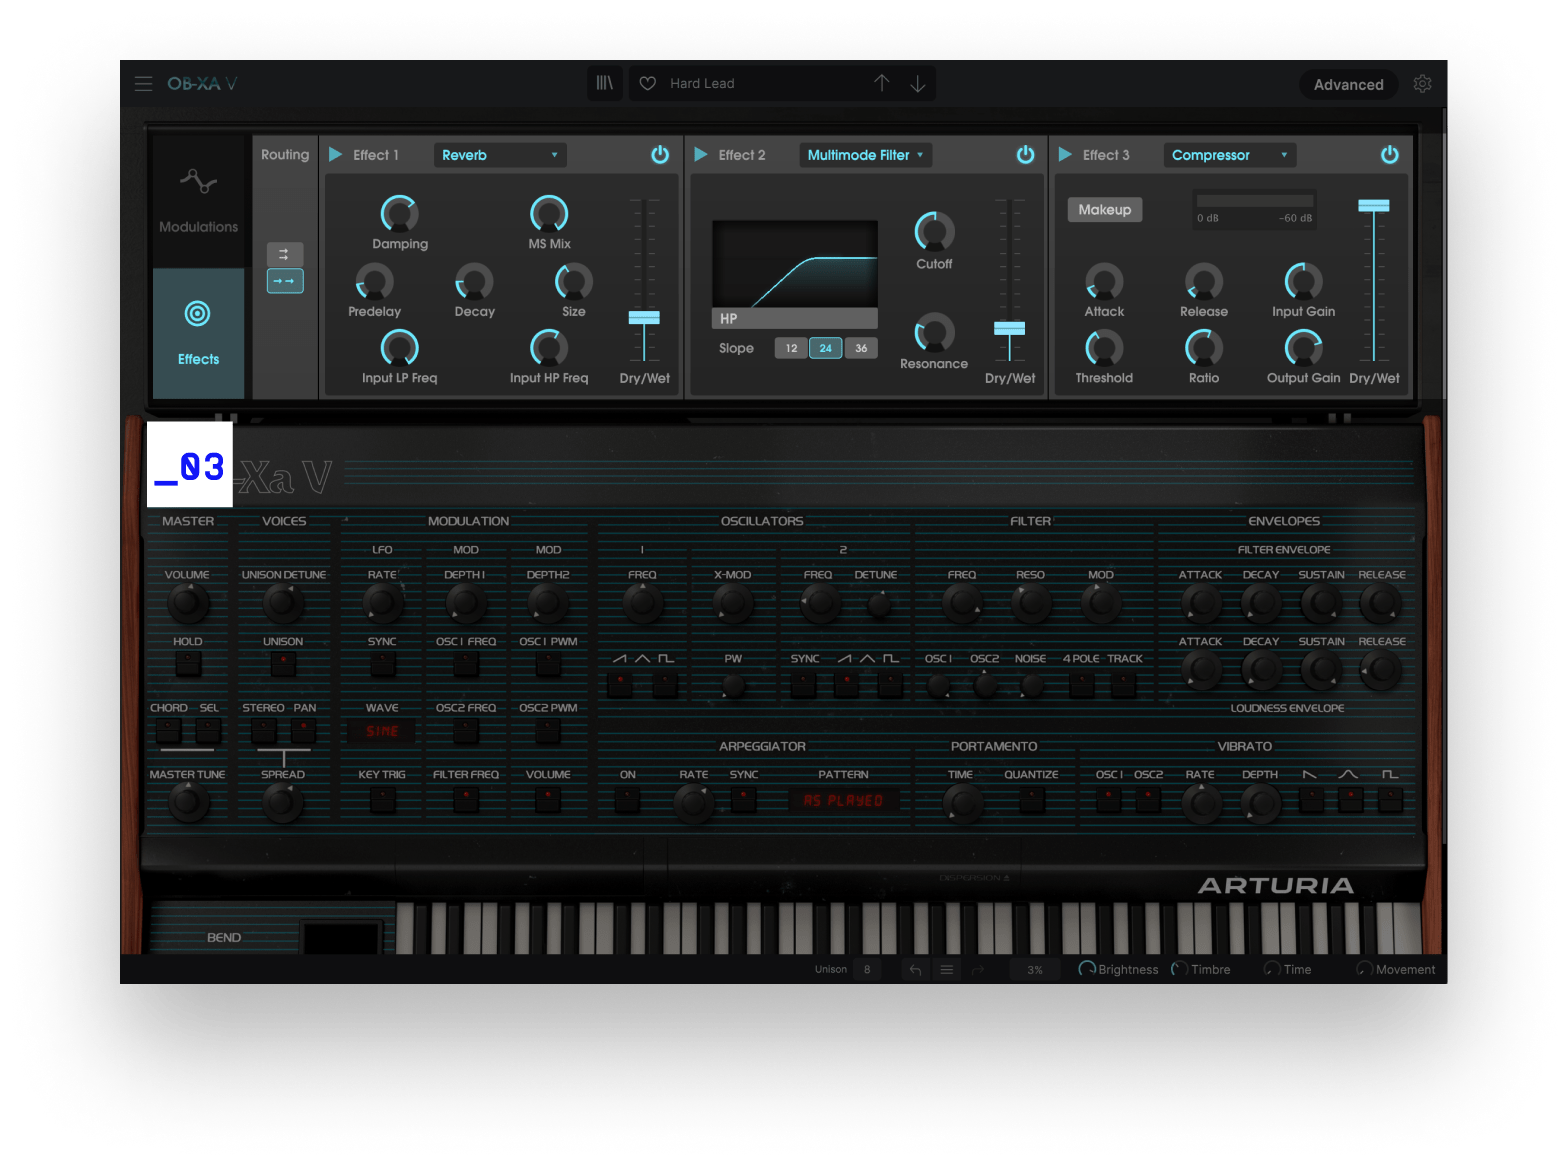Click the Effect 1 play arrow icon
Viewport: 1568px width, 1165px height.
(336, 155)
